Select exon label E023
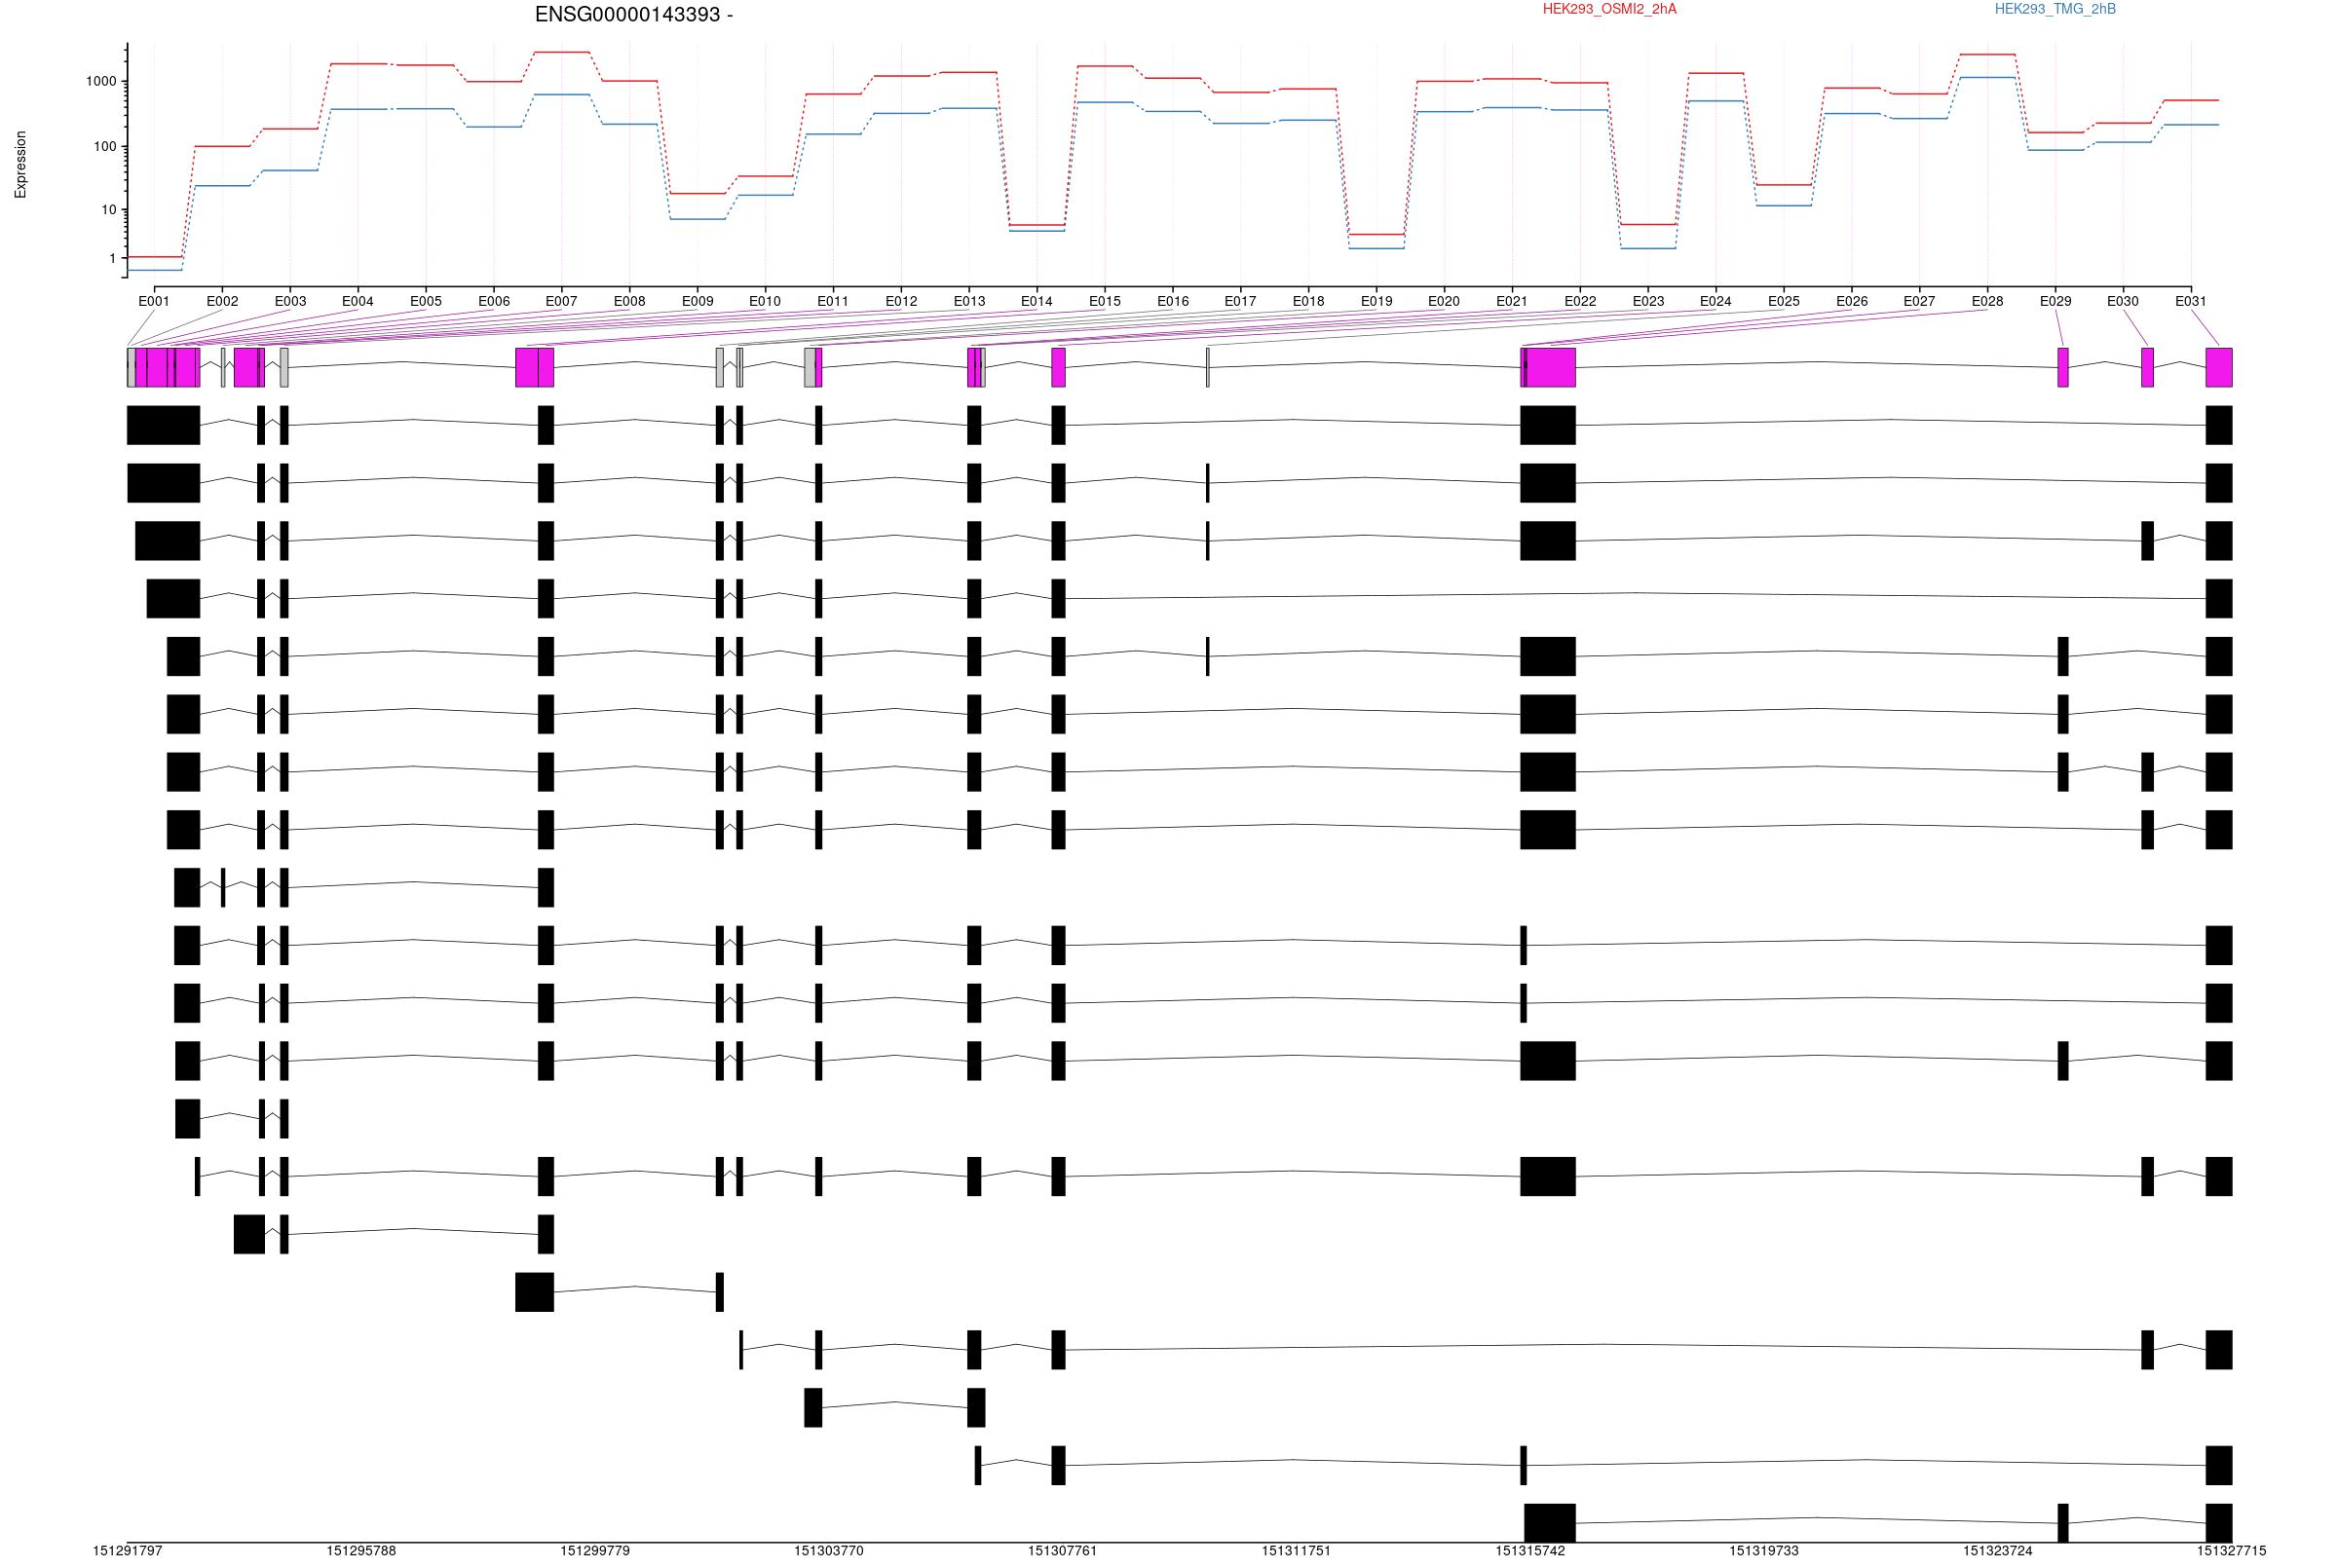Screen dimensions: 2338x1568 [1648, 301]
